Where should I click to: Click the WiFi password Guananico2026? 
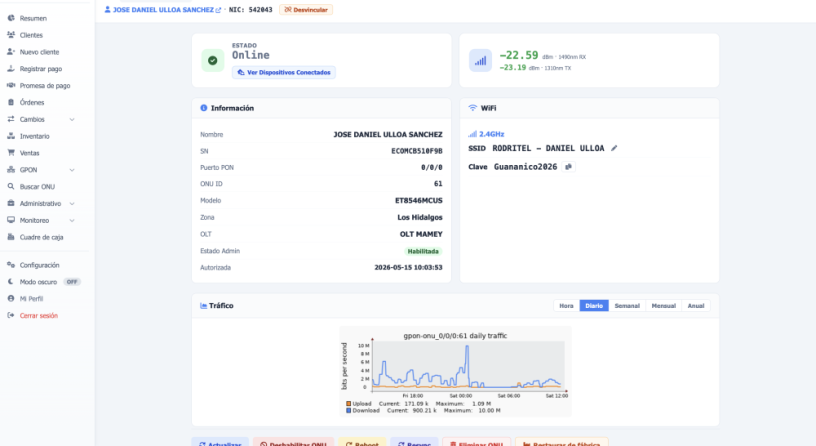(526, 167)
